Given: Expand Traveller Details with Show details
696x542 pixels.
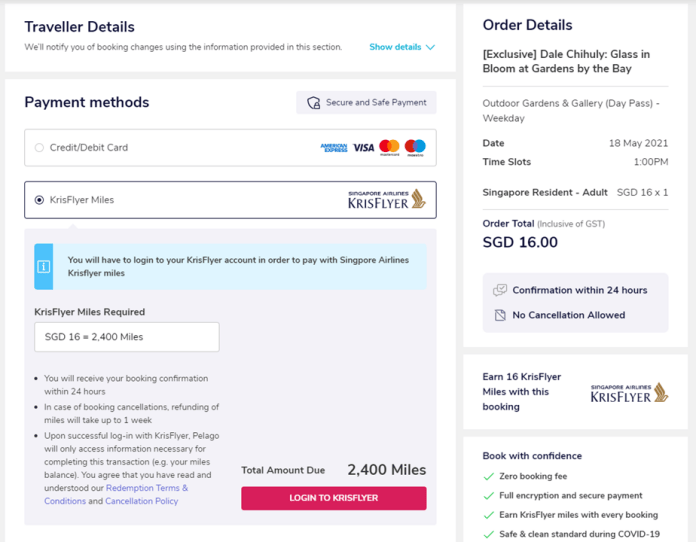Looking at the screenshot, I should 395,47.
